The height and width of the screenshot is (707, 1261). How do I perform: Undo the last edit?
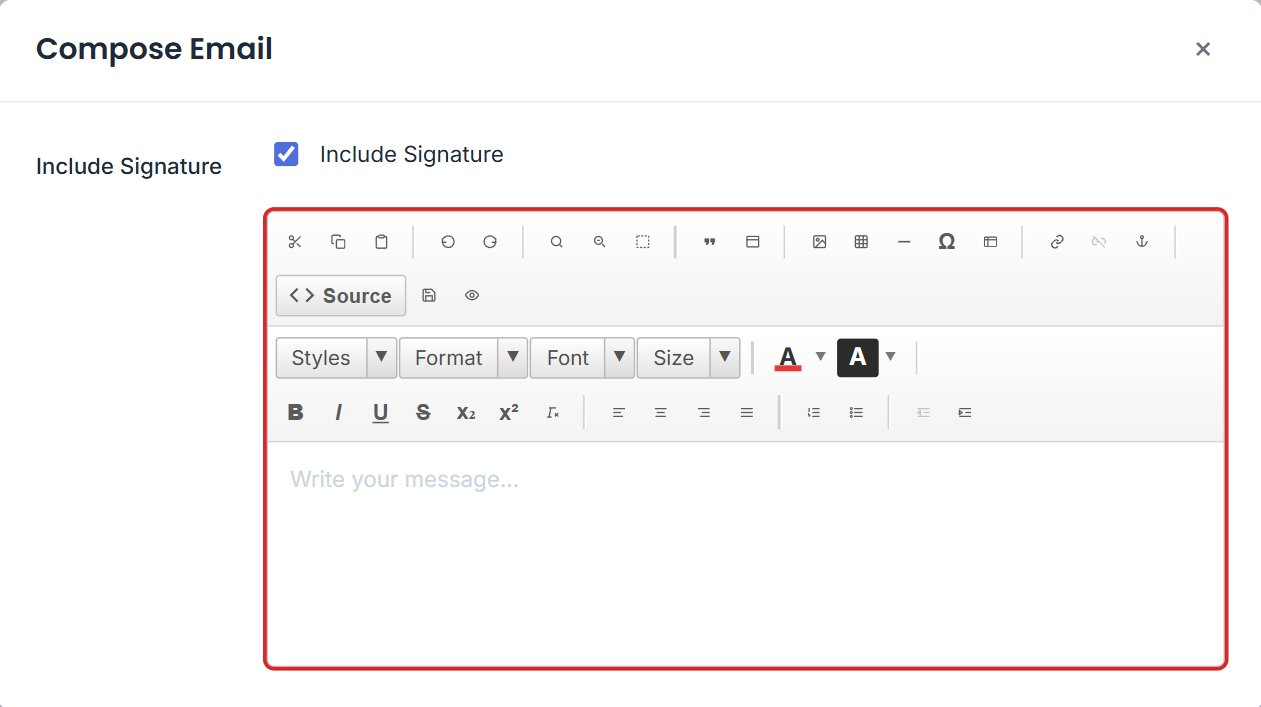tap(448, 242)
